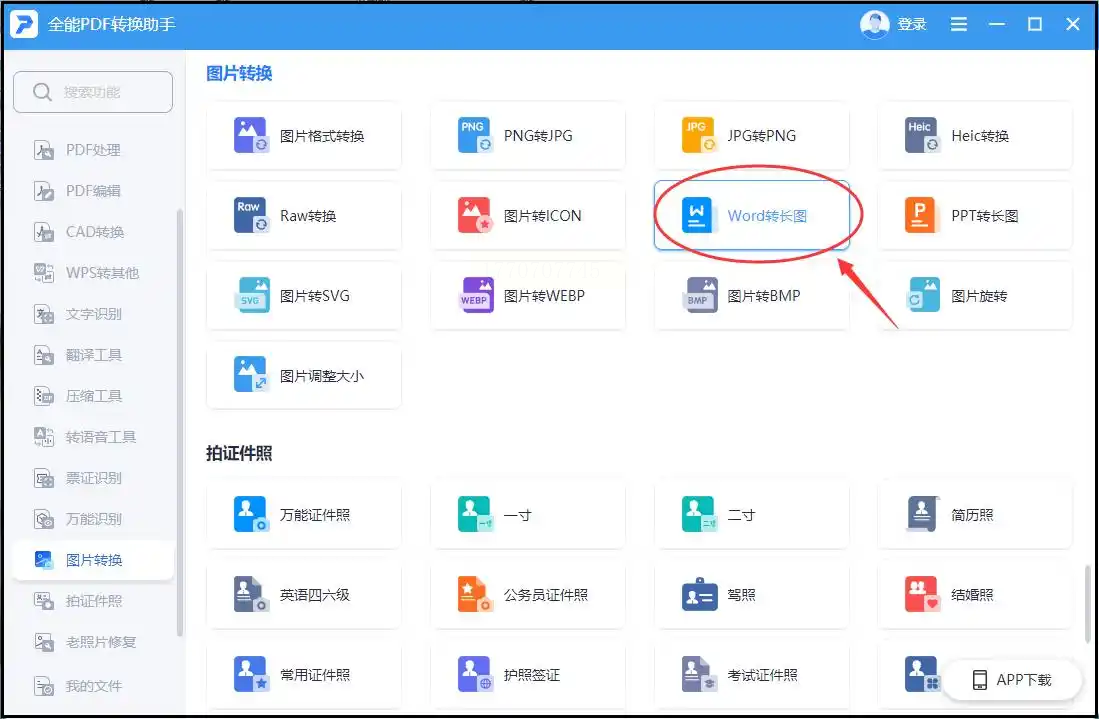Viewport: 1099px width, 719px height.
Task: Choose the 公务员证件照 icon
Action: tap(475, 594)
